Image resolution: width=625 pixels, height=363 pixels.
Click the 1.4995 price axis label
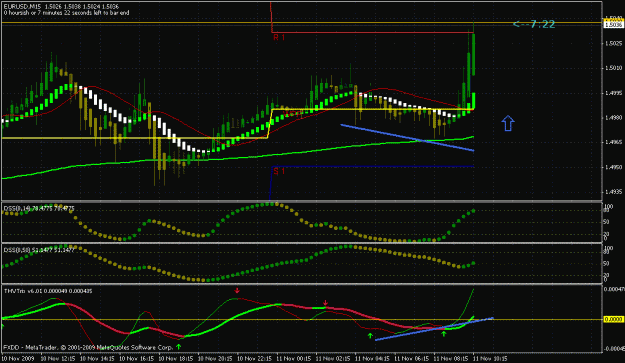pos(613,93)
